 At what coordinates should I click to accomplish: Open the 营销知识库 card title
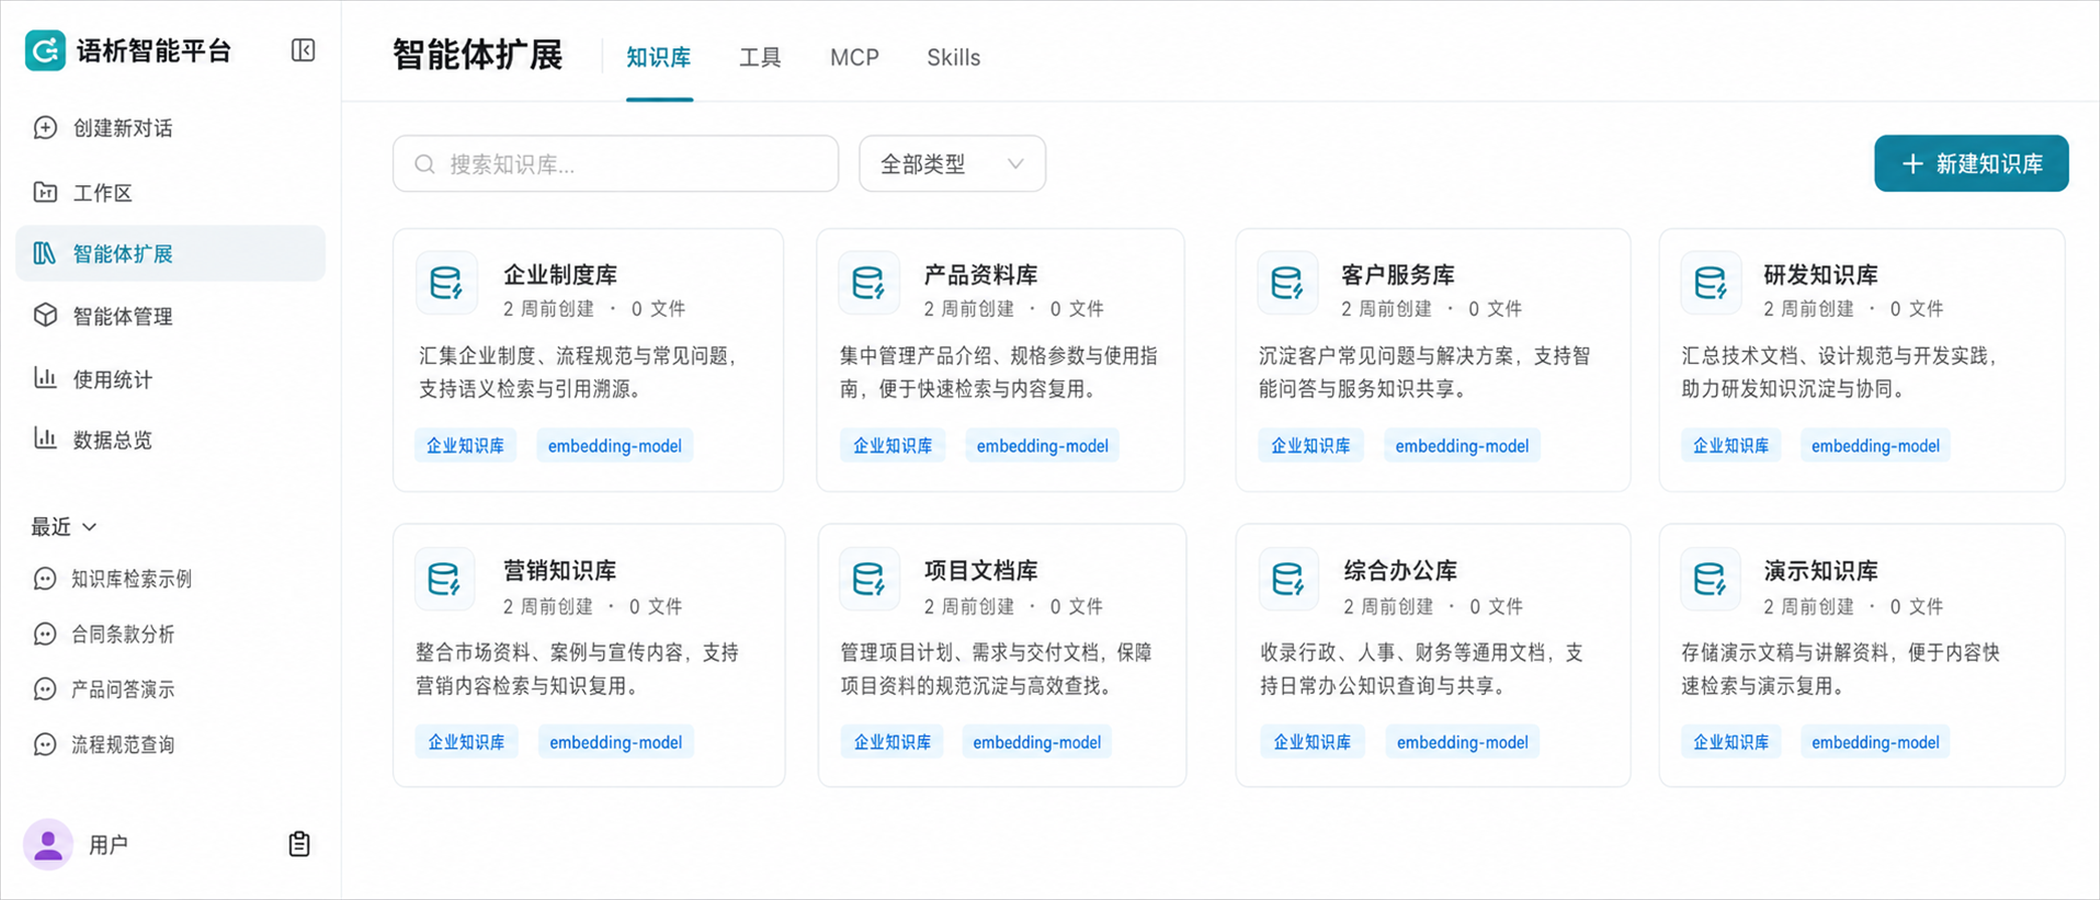click(560, 571)
